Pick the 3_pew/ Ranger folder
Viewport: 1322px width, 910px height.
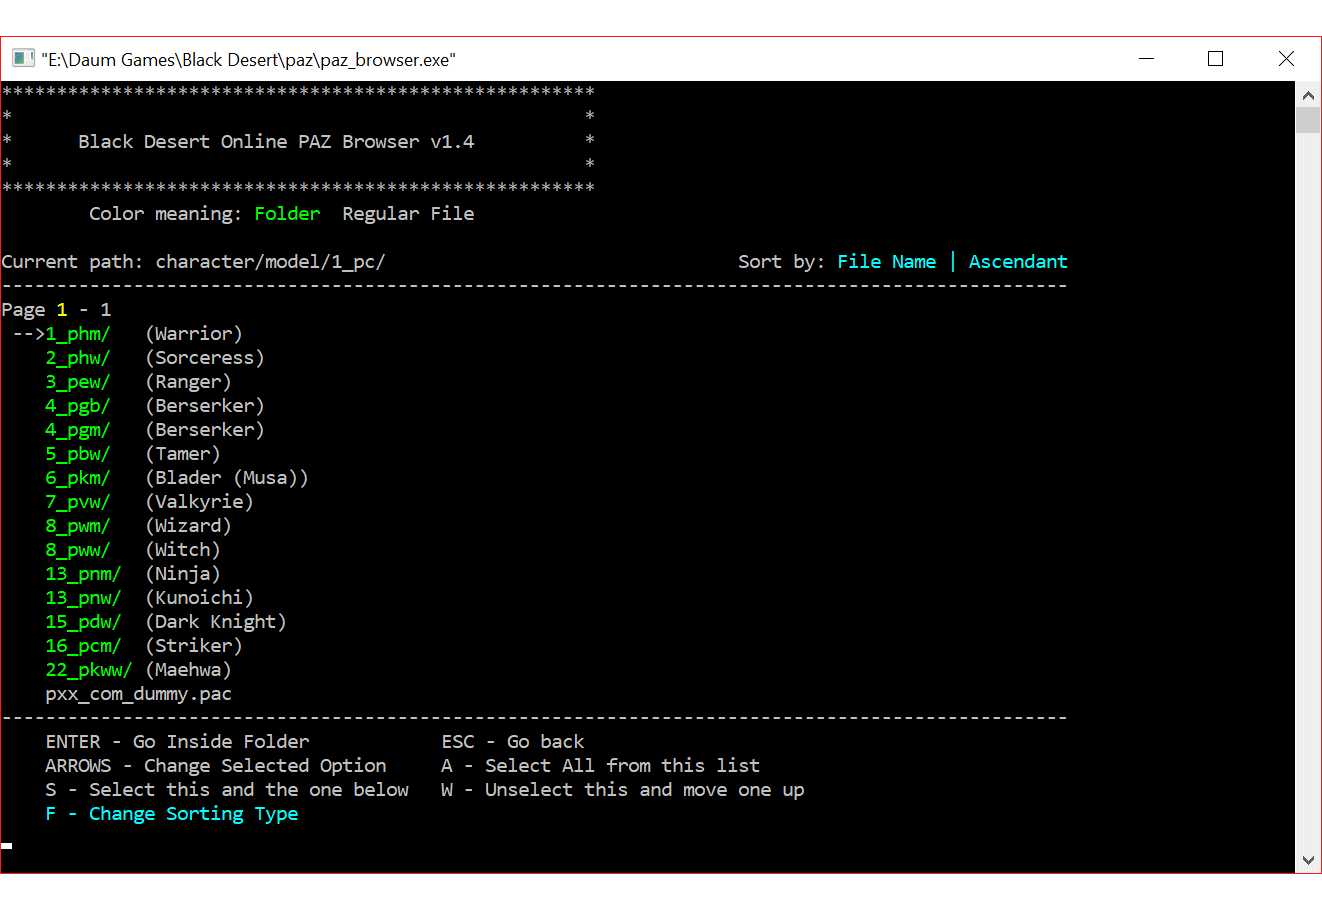click(78, 382)
